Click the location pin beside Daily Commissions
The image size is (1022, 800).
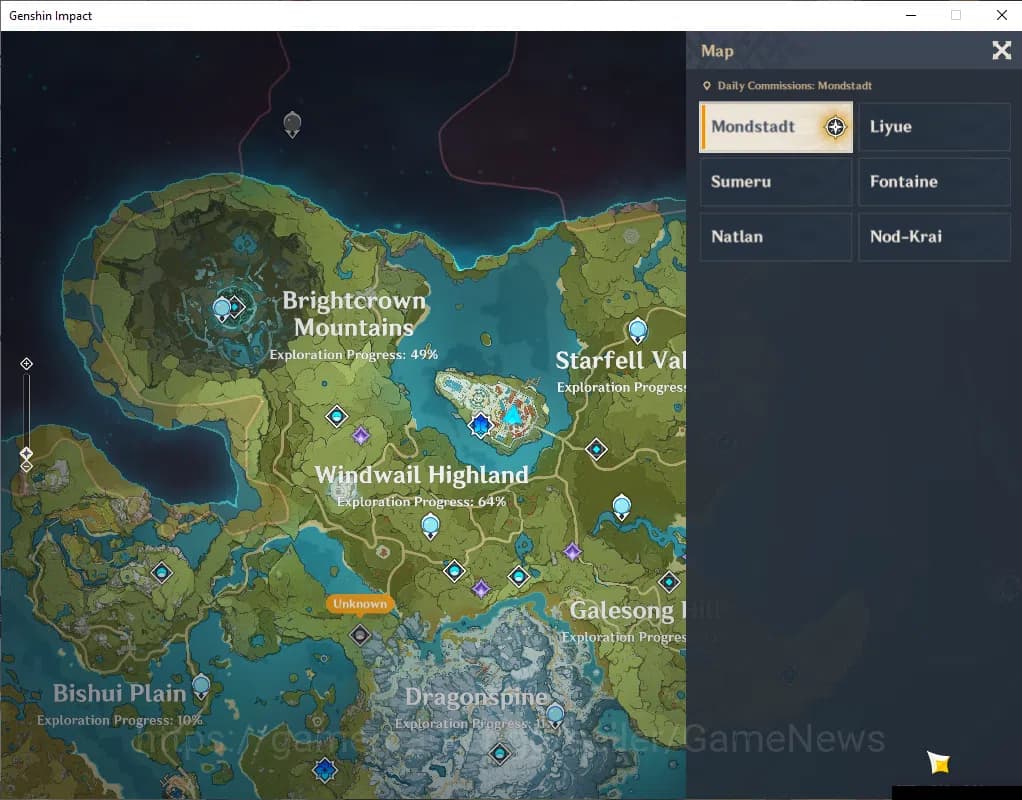pos(707,85)
